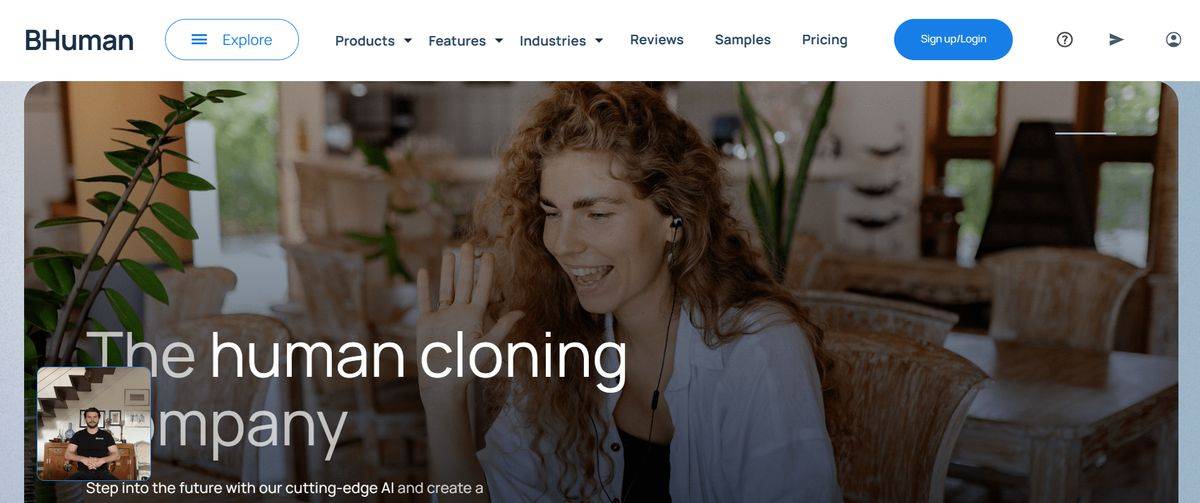1200x503 pixels.
Task: Open the Pricing page
Action: tap(825, 40)
